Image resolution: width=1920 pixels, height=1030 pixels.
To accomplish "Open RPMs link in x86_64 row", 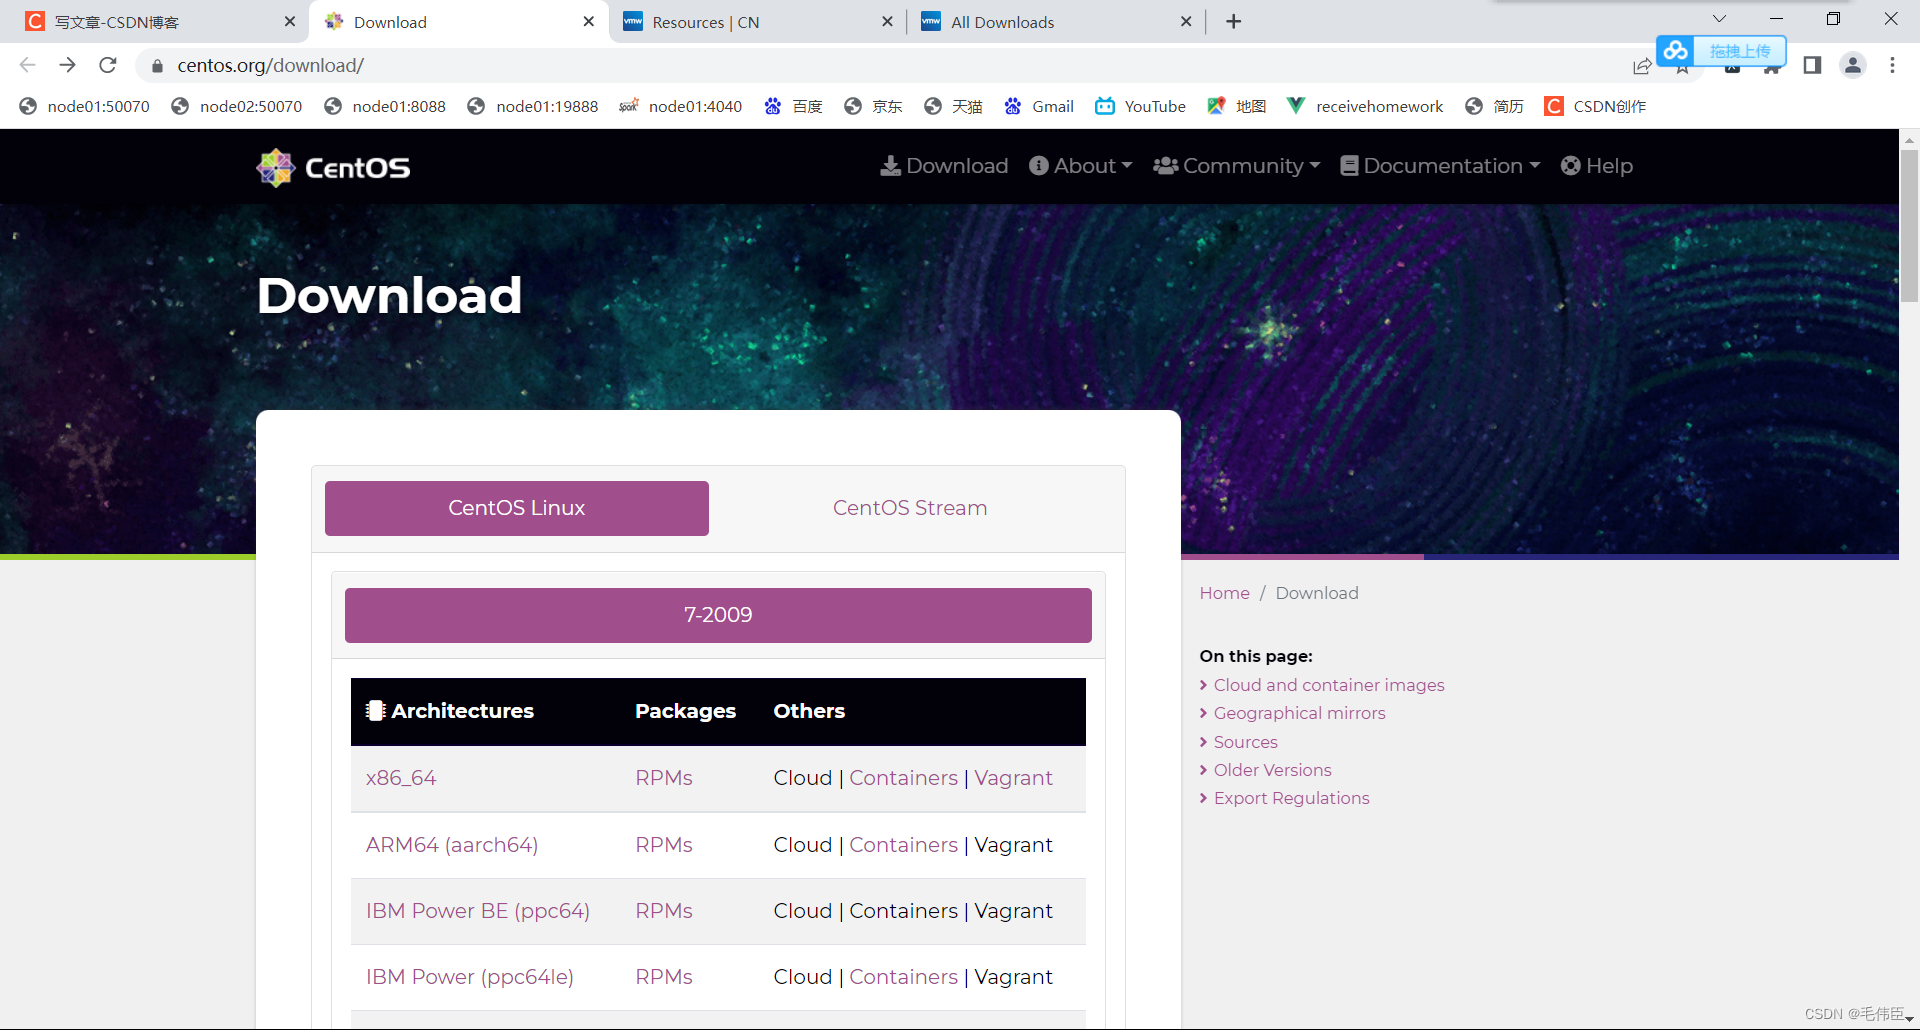I will click(x=664, y=778).
